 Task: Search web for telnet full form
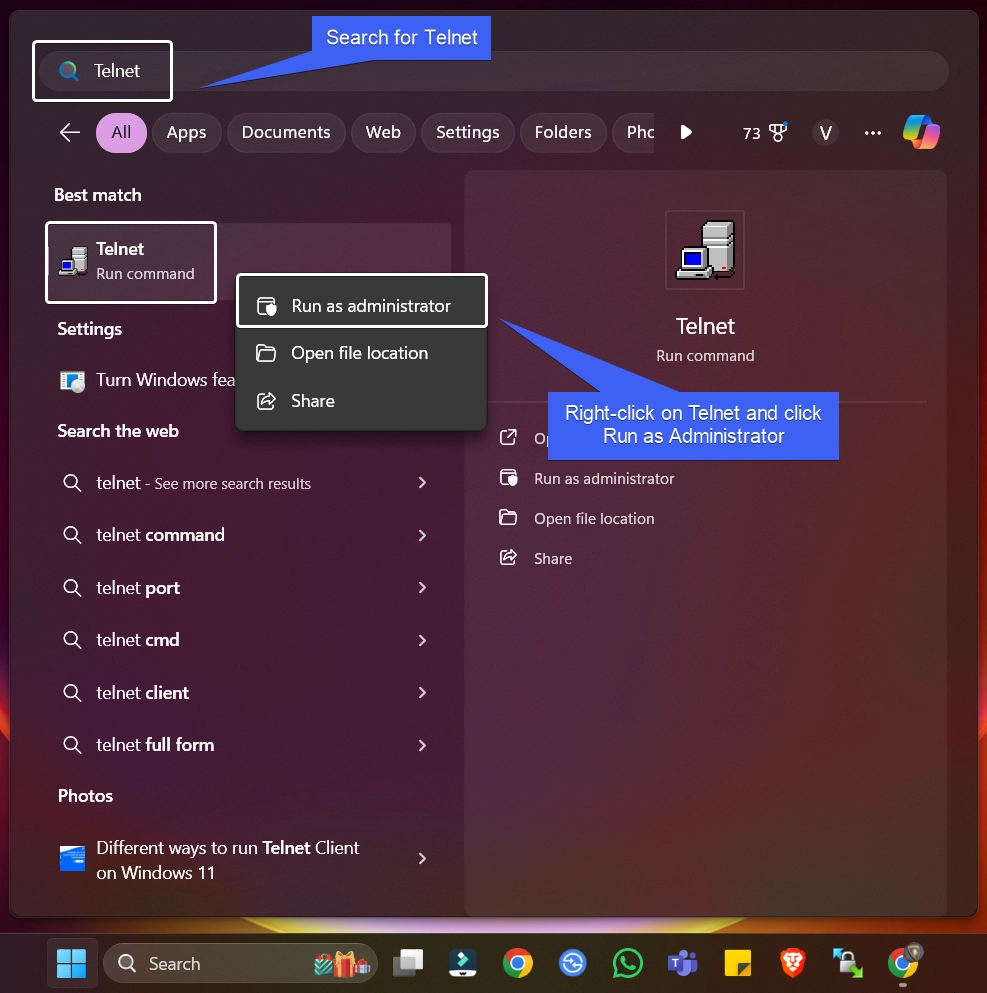tap(155, 745)
